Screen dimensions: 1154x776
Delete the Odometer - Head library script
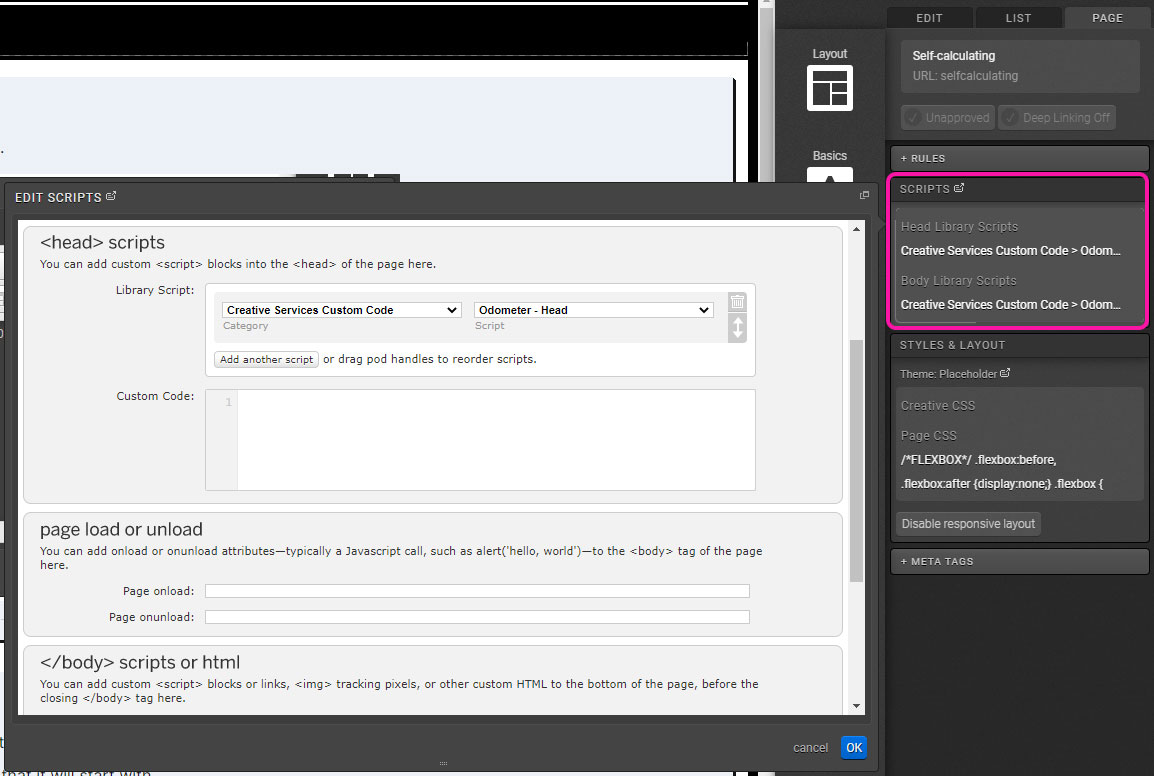[737, 302]
